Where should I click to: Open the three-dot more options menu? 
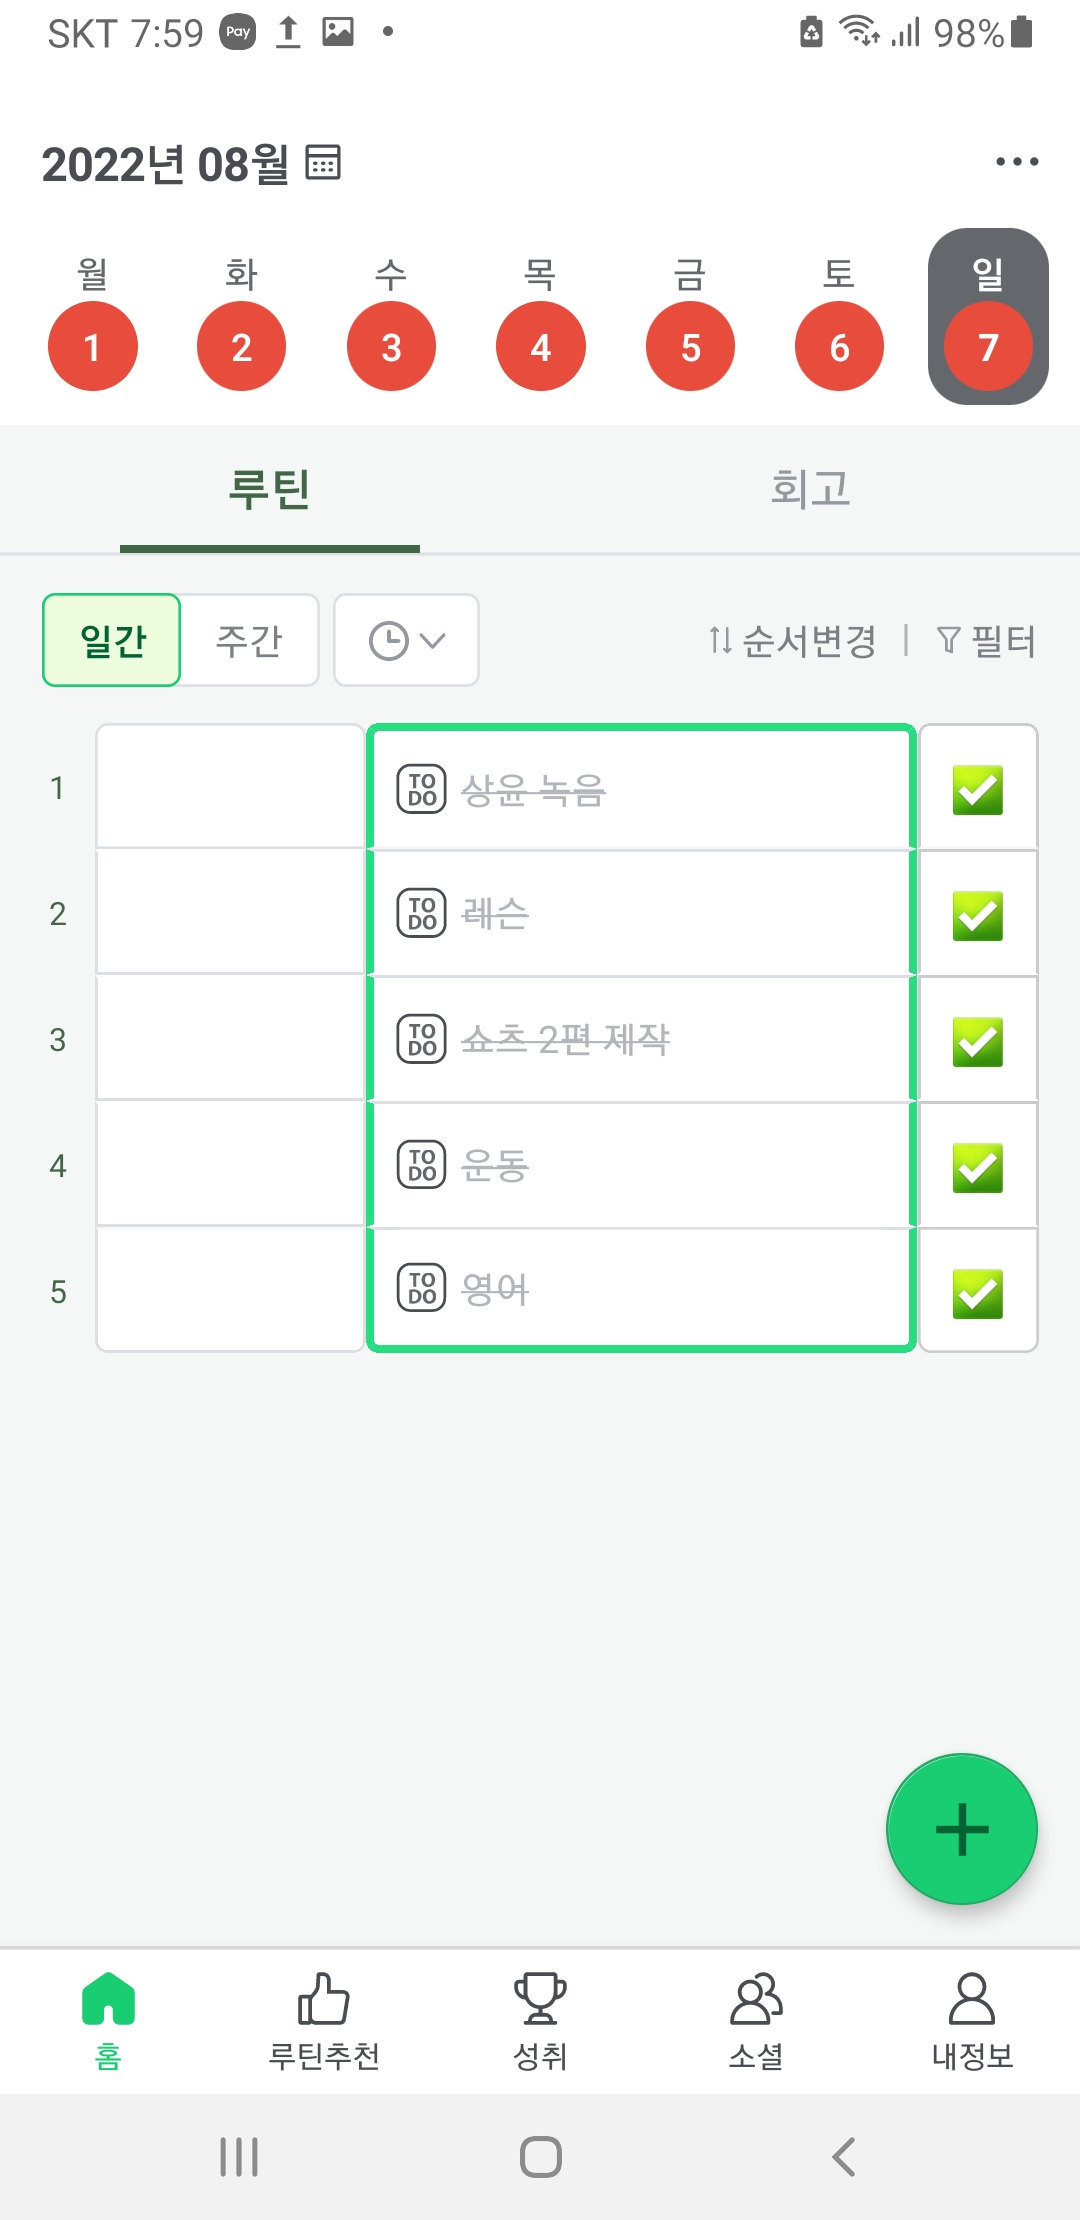pos(1016,162)
